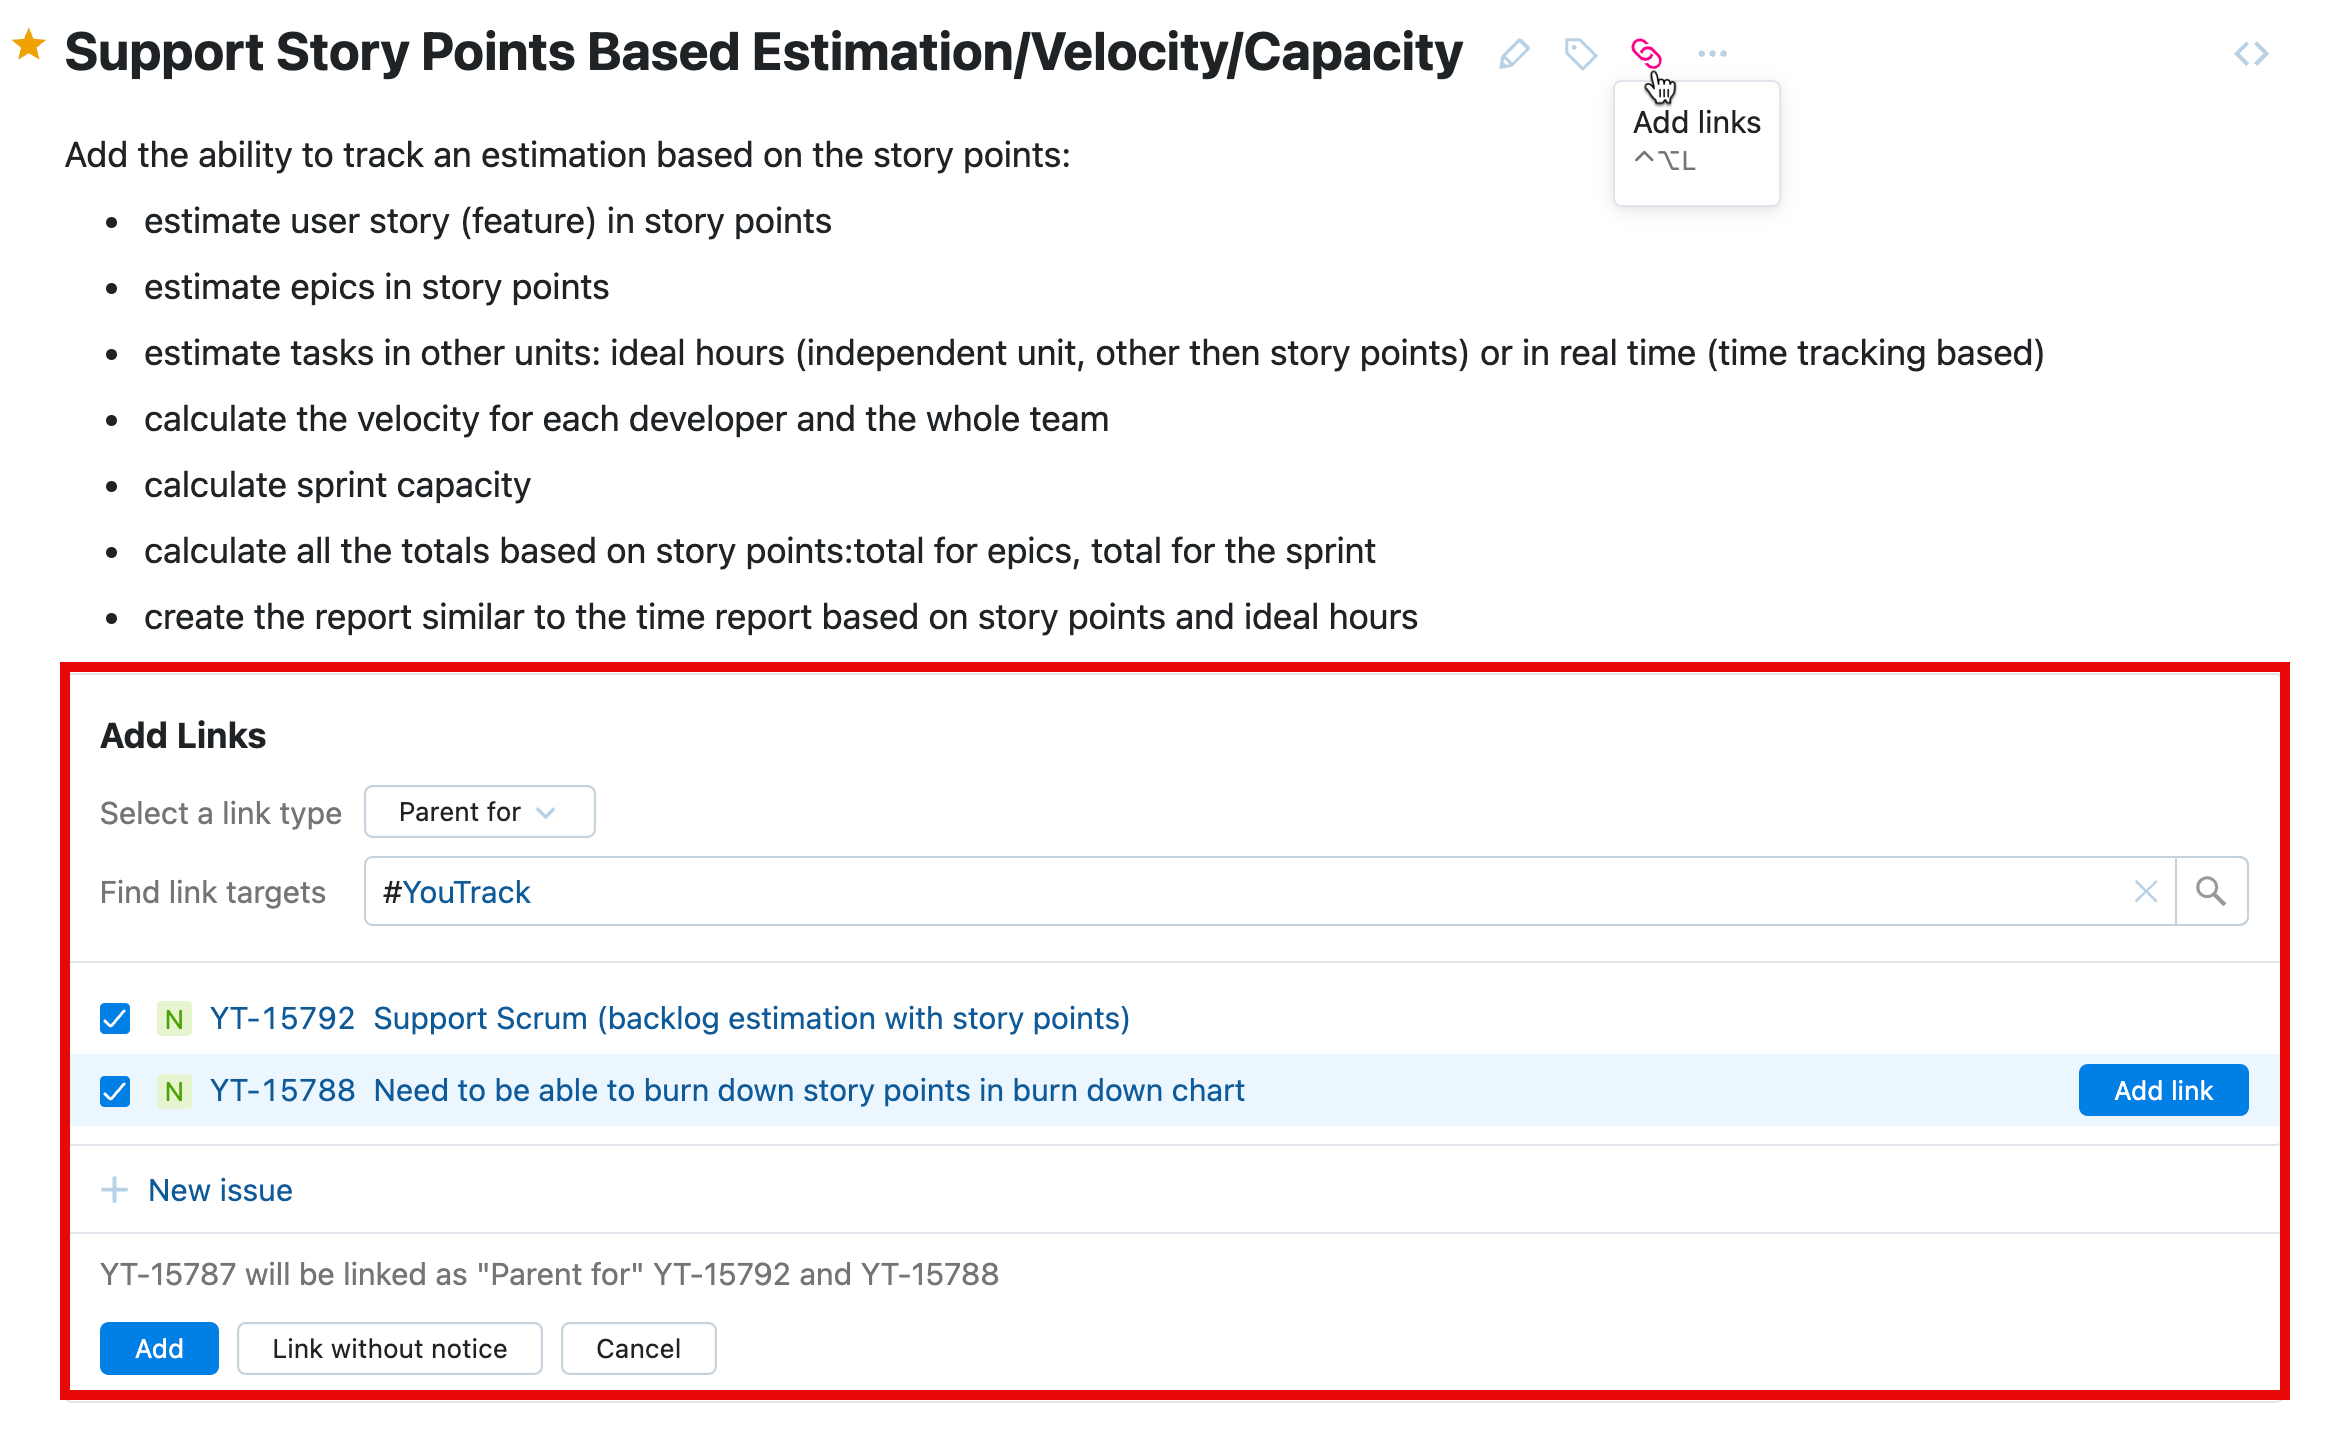
Task: Run search with the magnifier icon
Action: pos(2213,890)
